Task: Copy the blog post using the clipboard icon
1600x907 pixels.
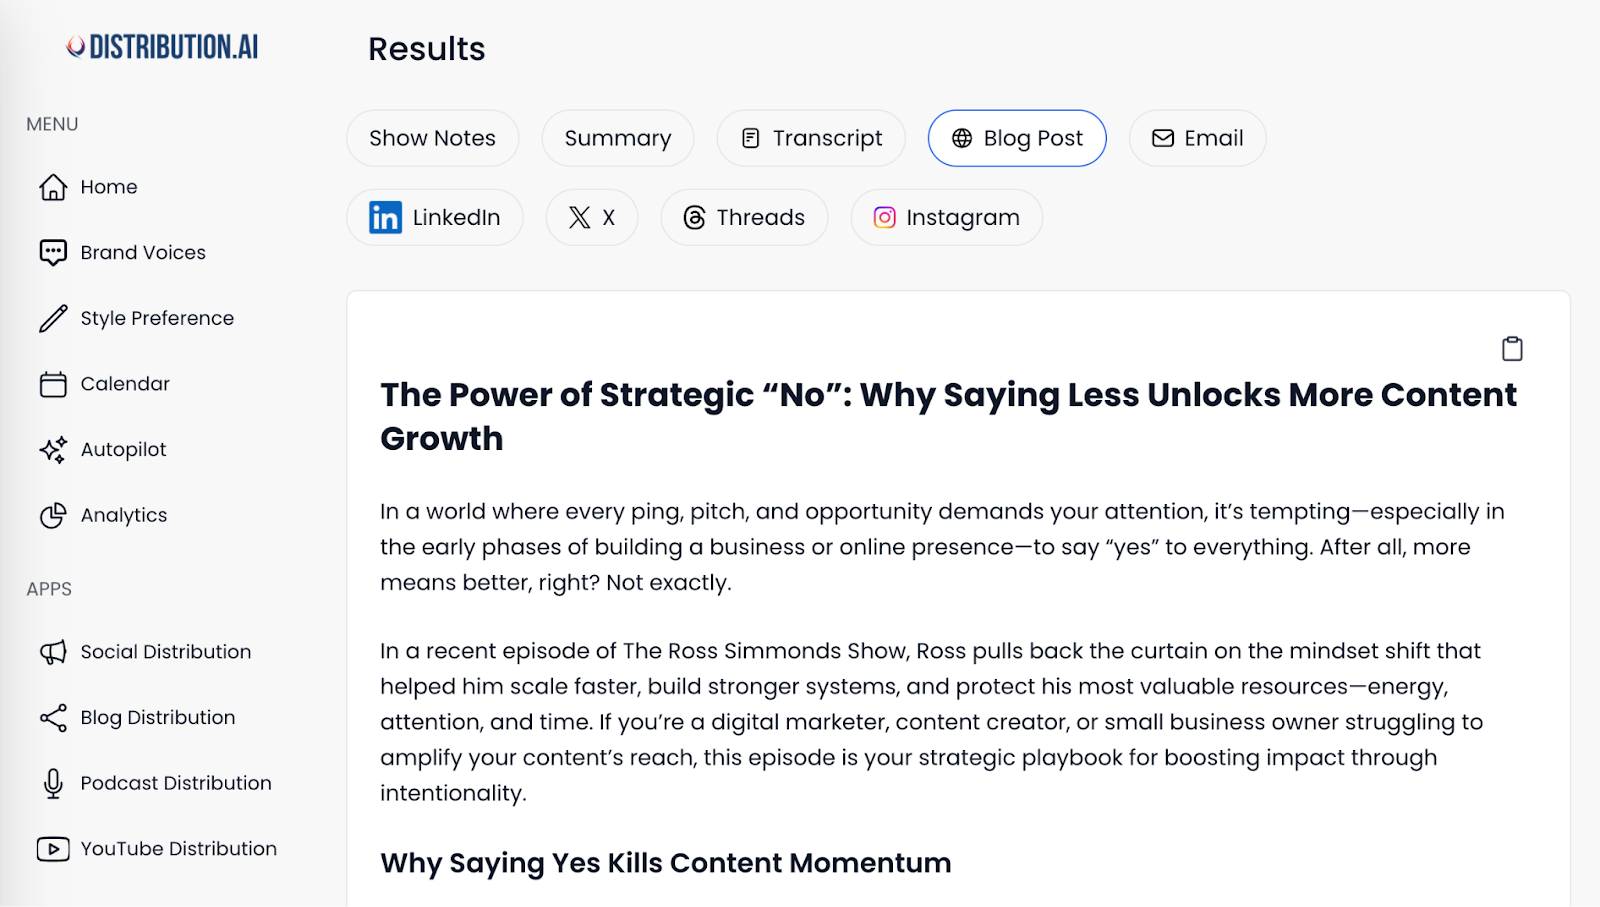Action: coord(1511,348)
